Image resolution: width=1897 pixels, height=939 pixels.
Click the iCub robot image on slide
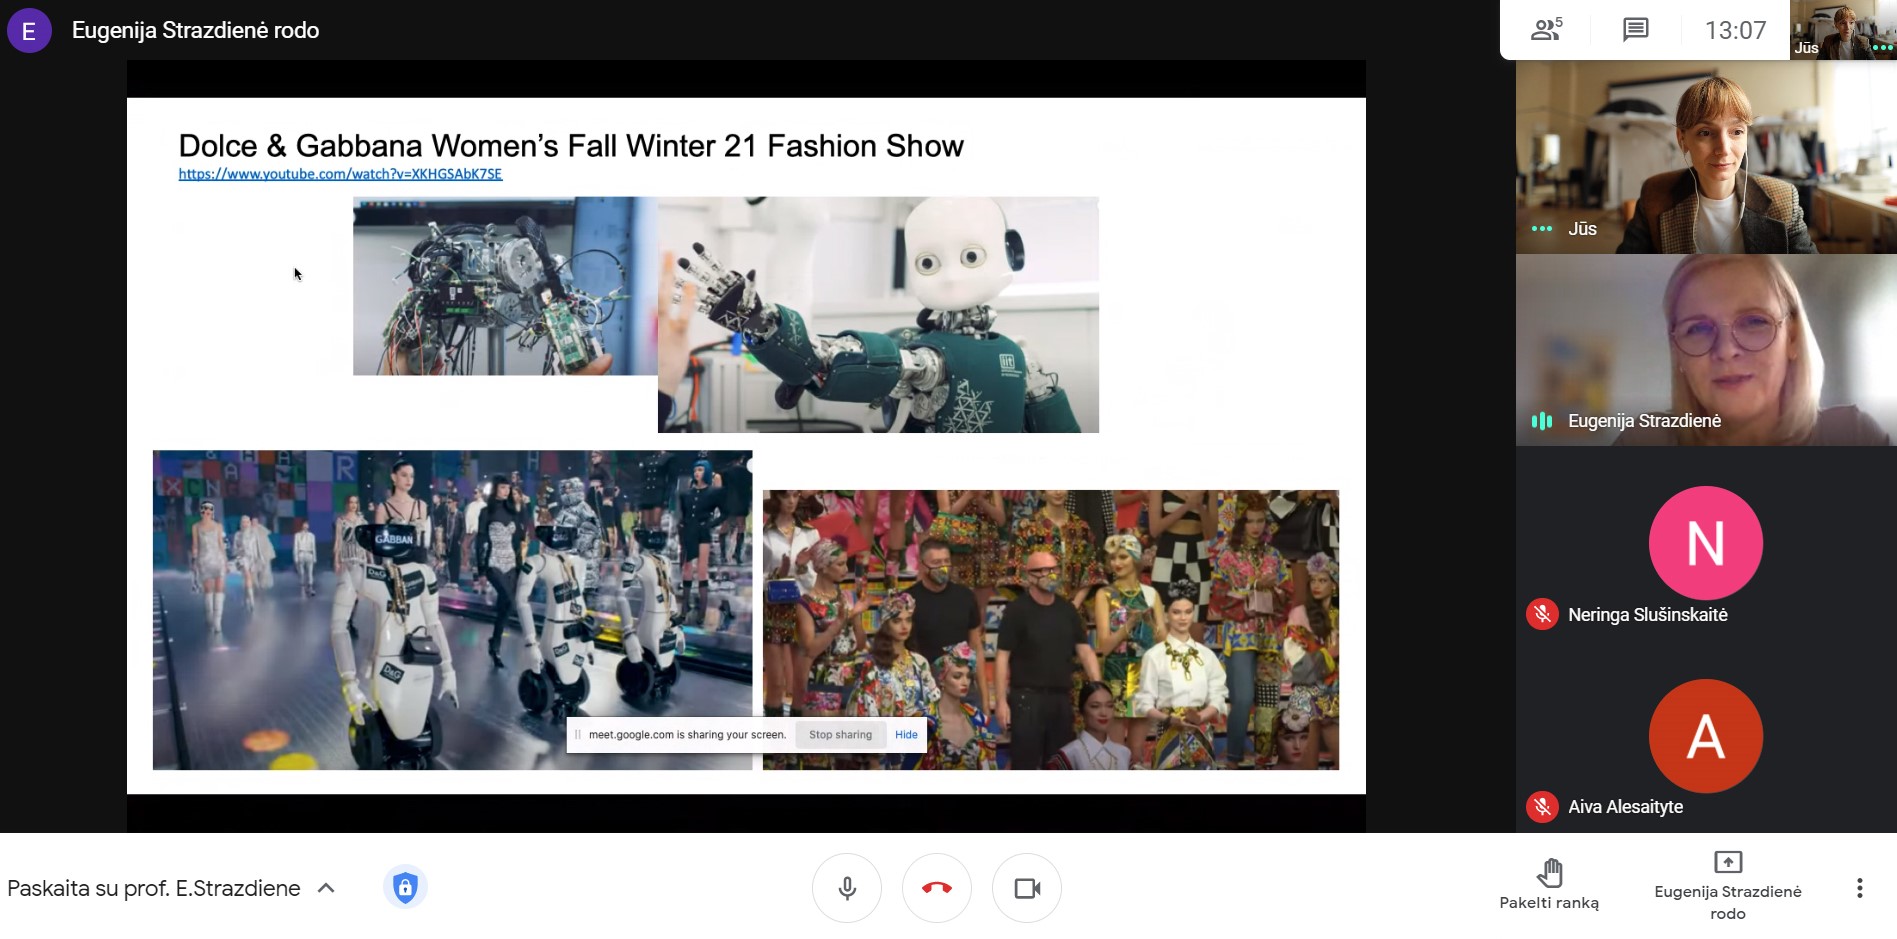(878, 315)
